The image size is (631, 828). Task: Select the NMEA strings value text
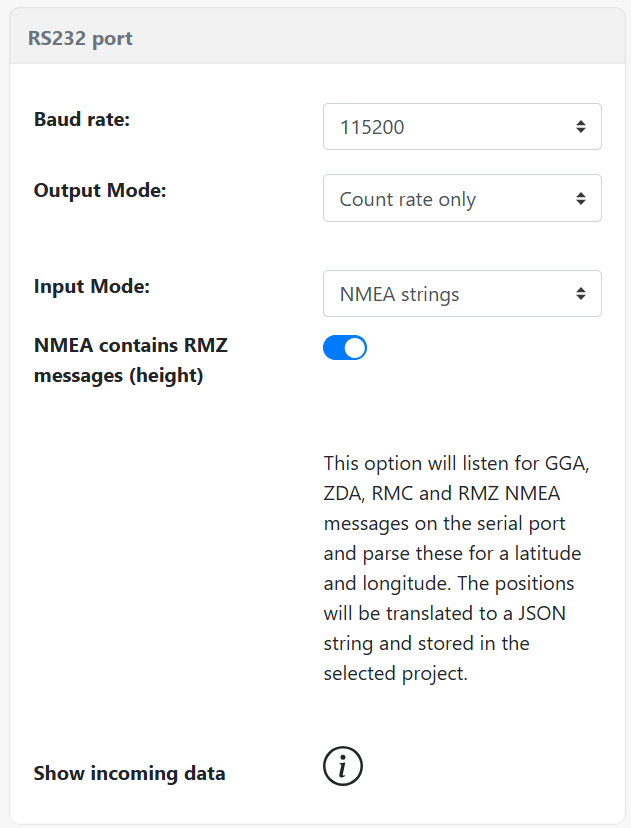[400, 295]
